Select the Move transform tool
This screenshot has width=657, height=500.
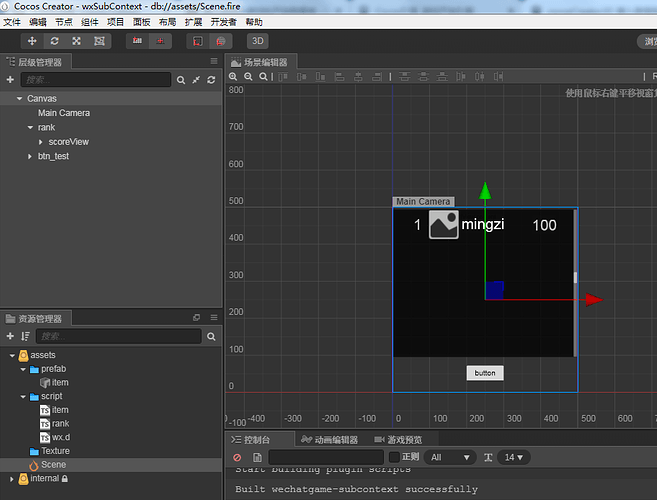[x=32, y=41]
